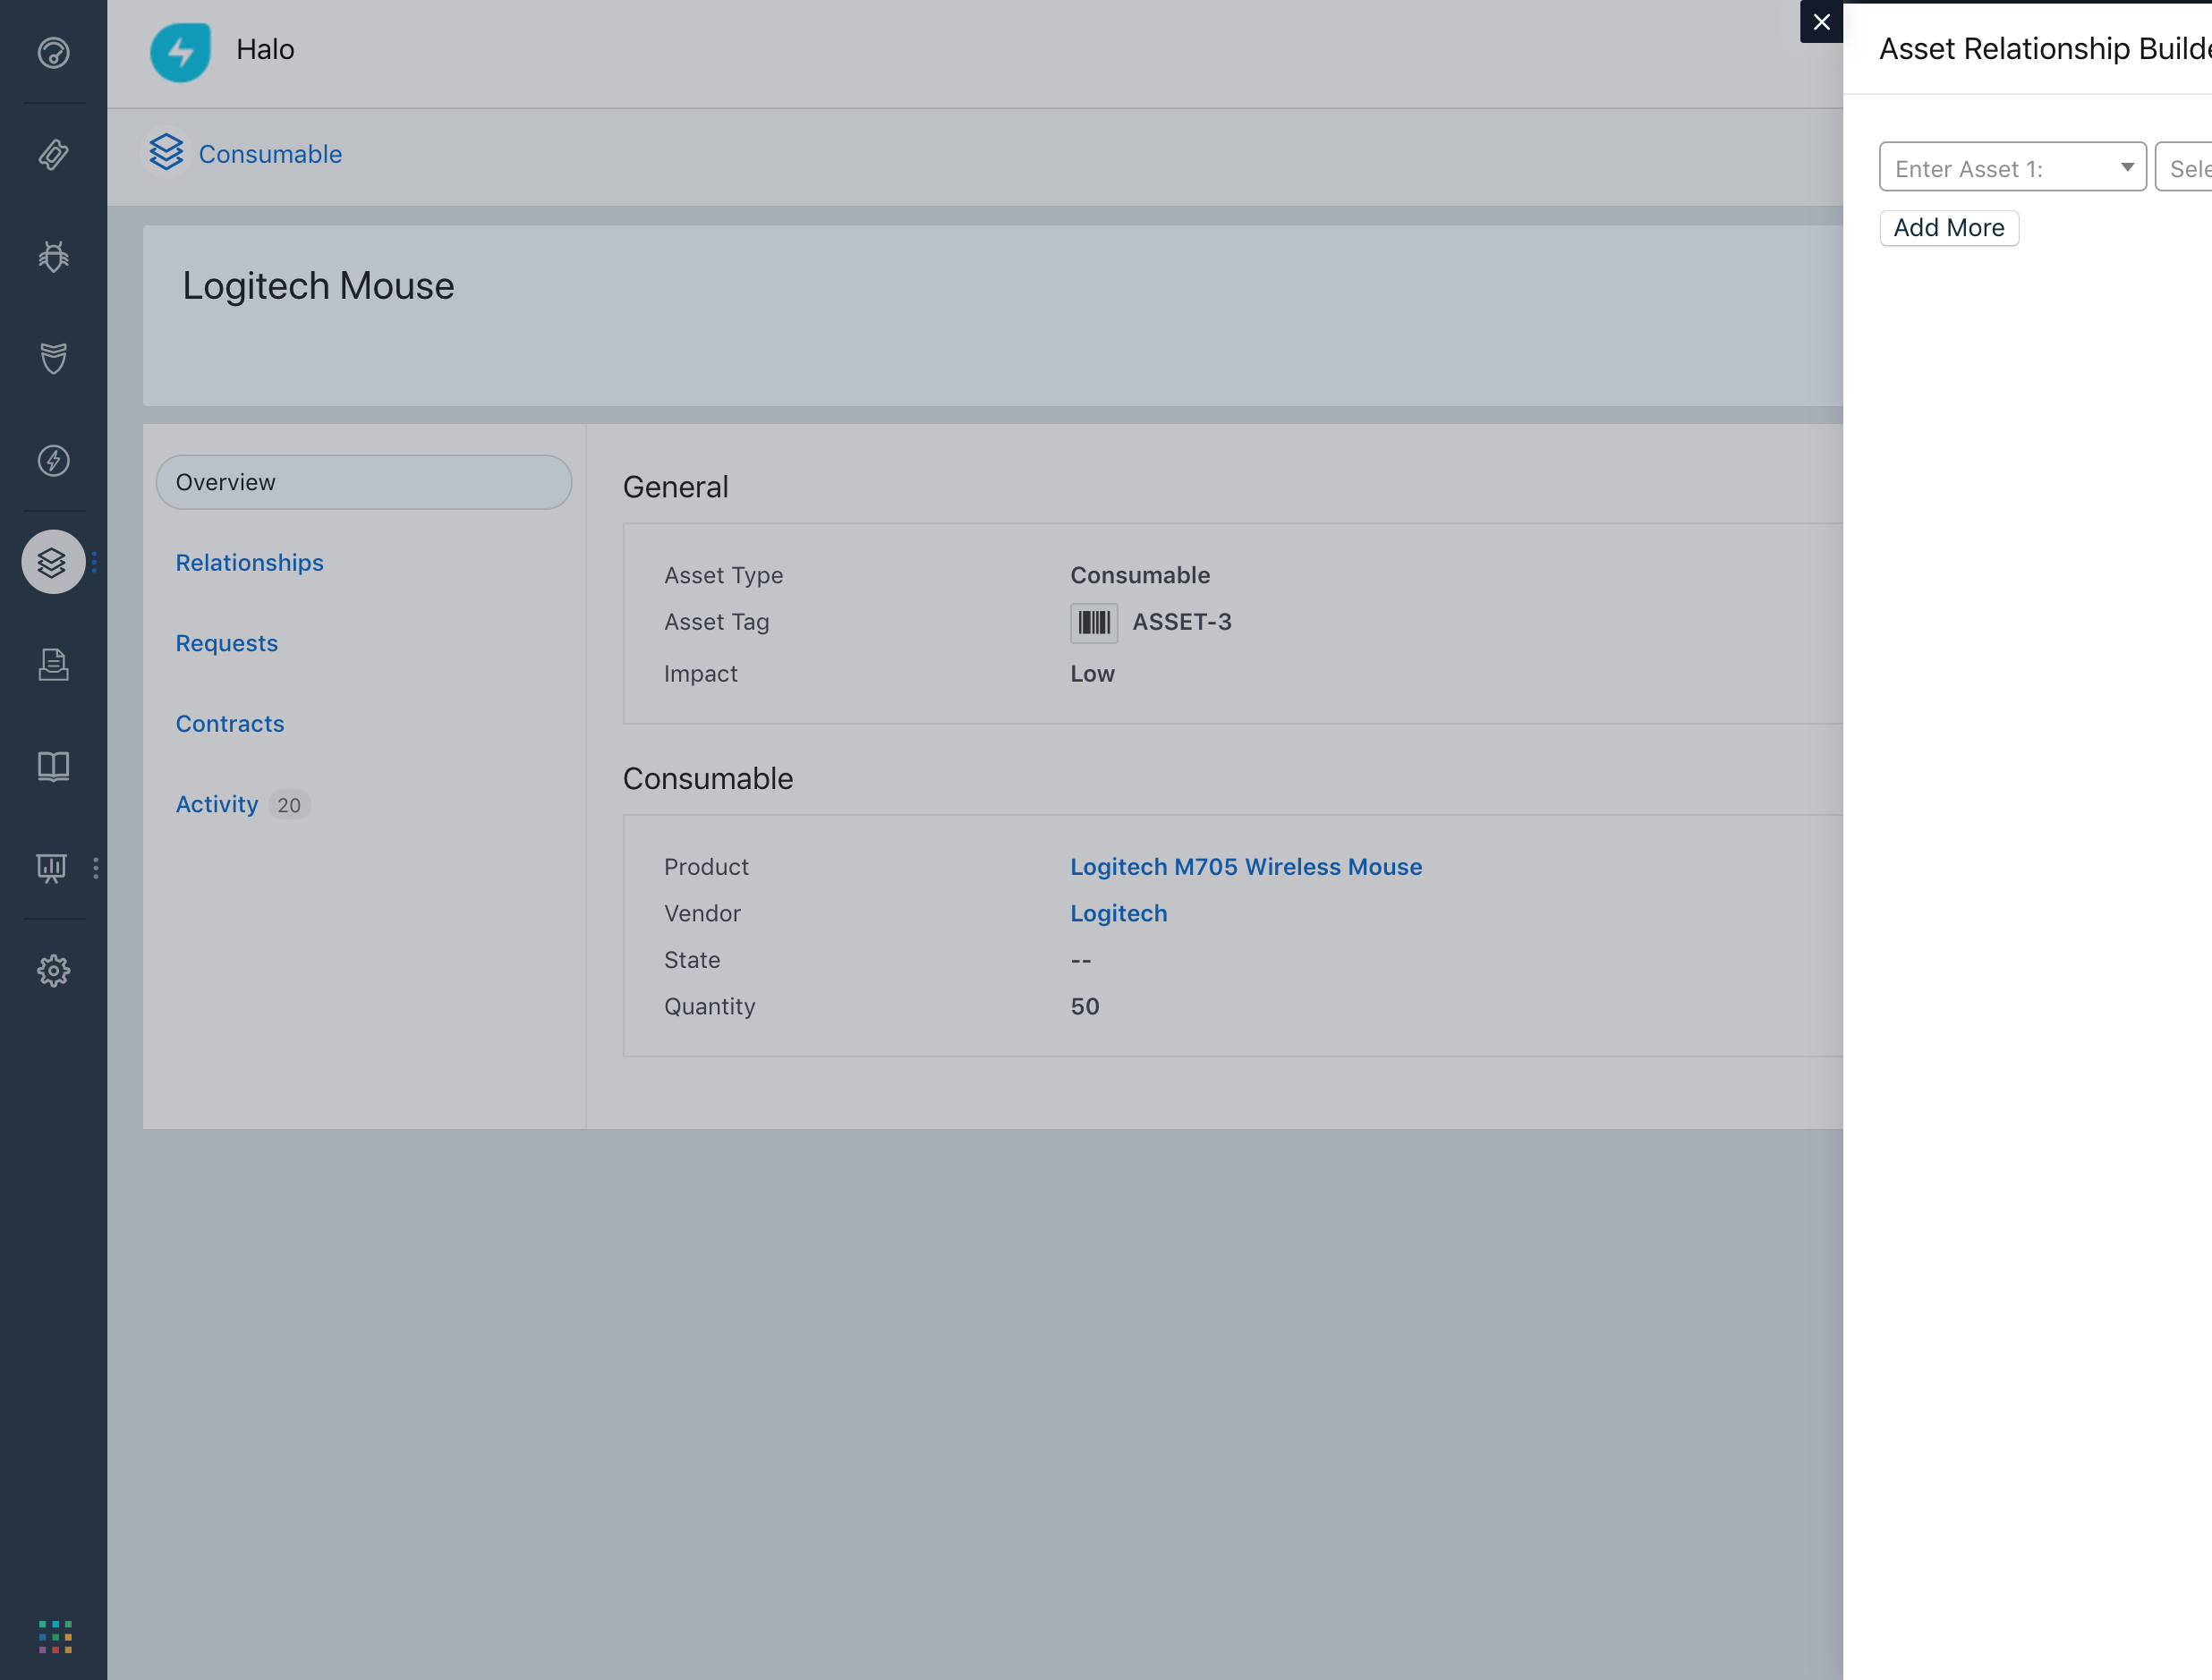Select the highlighted Assets layers icon

[53, 562]
